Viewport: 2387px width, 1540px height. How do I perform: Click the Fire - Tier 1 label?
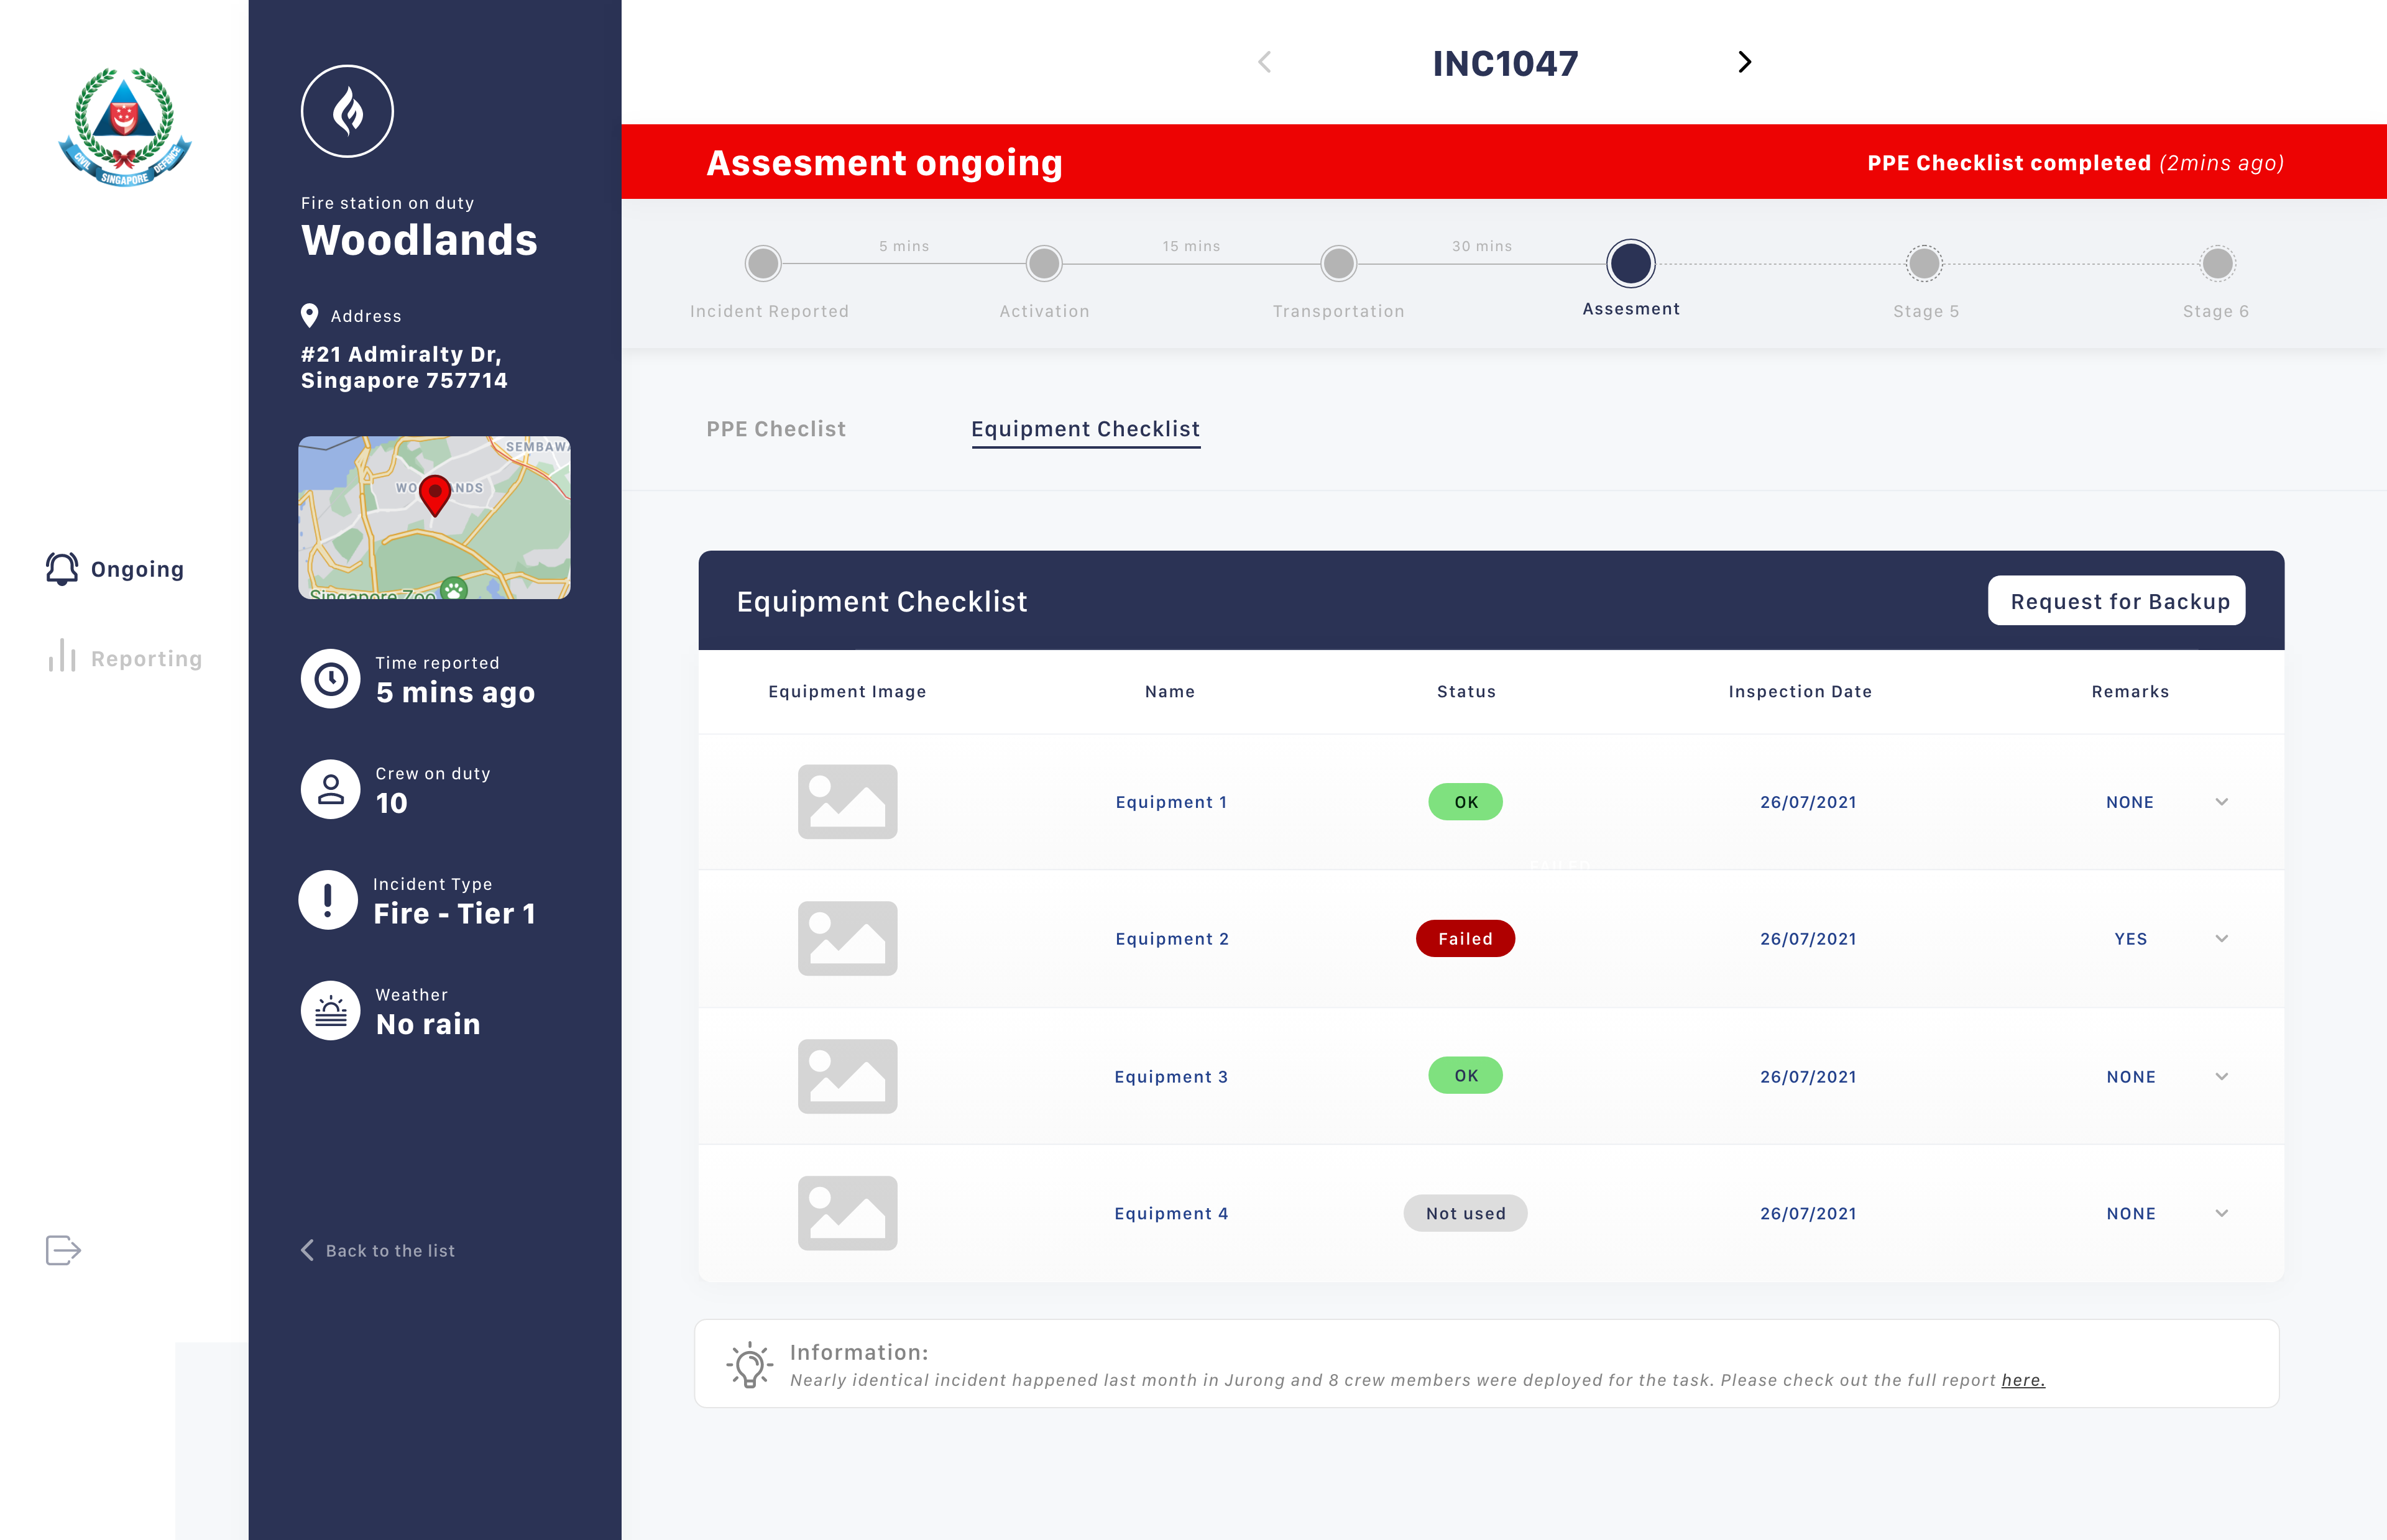455,914
